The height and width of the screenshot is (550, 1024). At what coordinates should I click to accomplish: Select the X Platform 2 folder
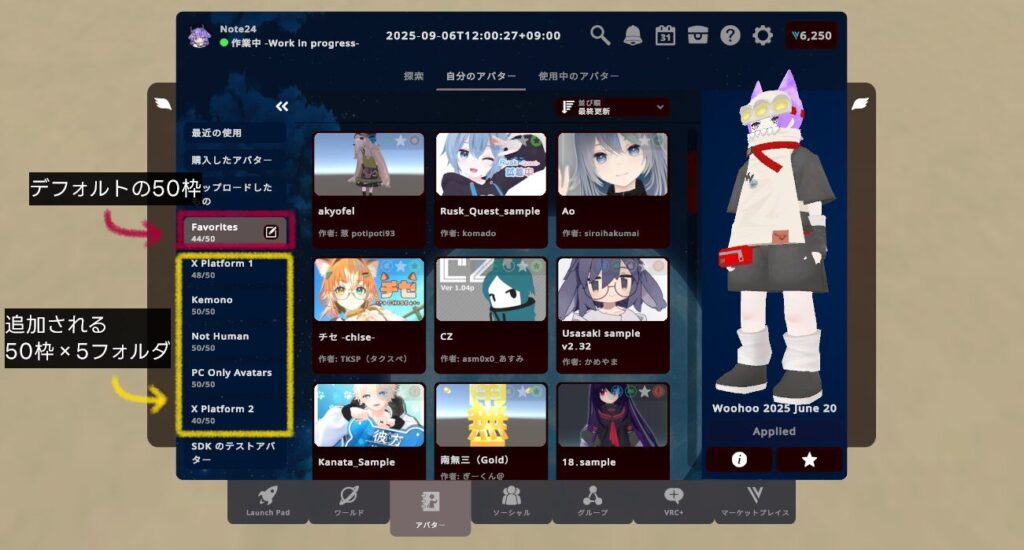pyautogui.click(x=234, y=414)
